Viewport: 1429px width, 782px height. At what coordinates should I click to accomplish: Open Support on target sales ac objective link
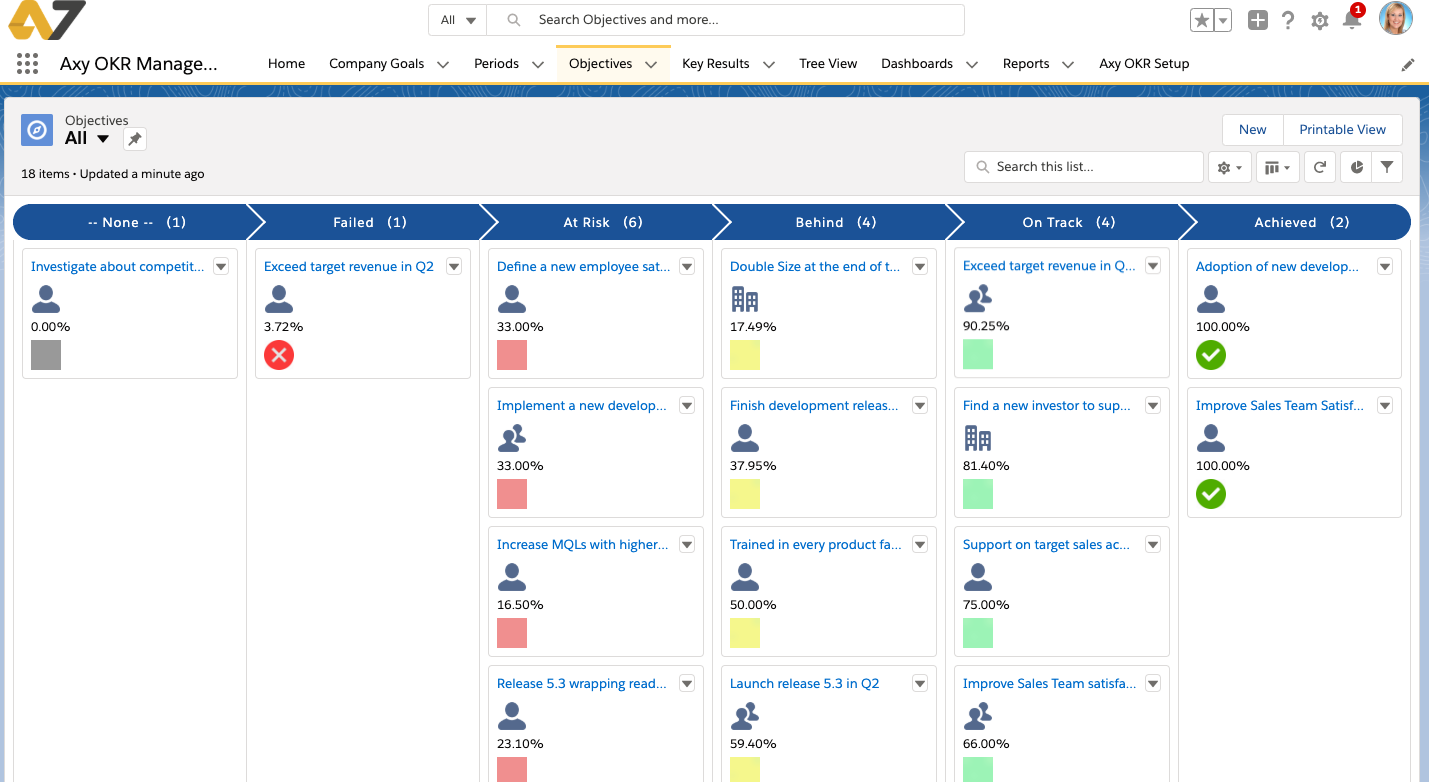click(x=1047, y=545)
